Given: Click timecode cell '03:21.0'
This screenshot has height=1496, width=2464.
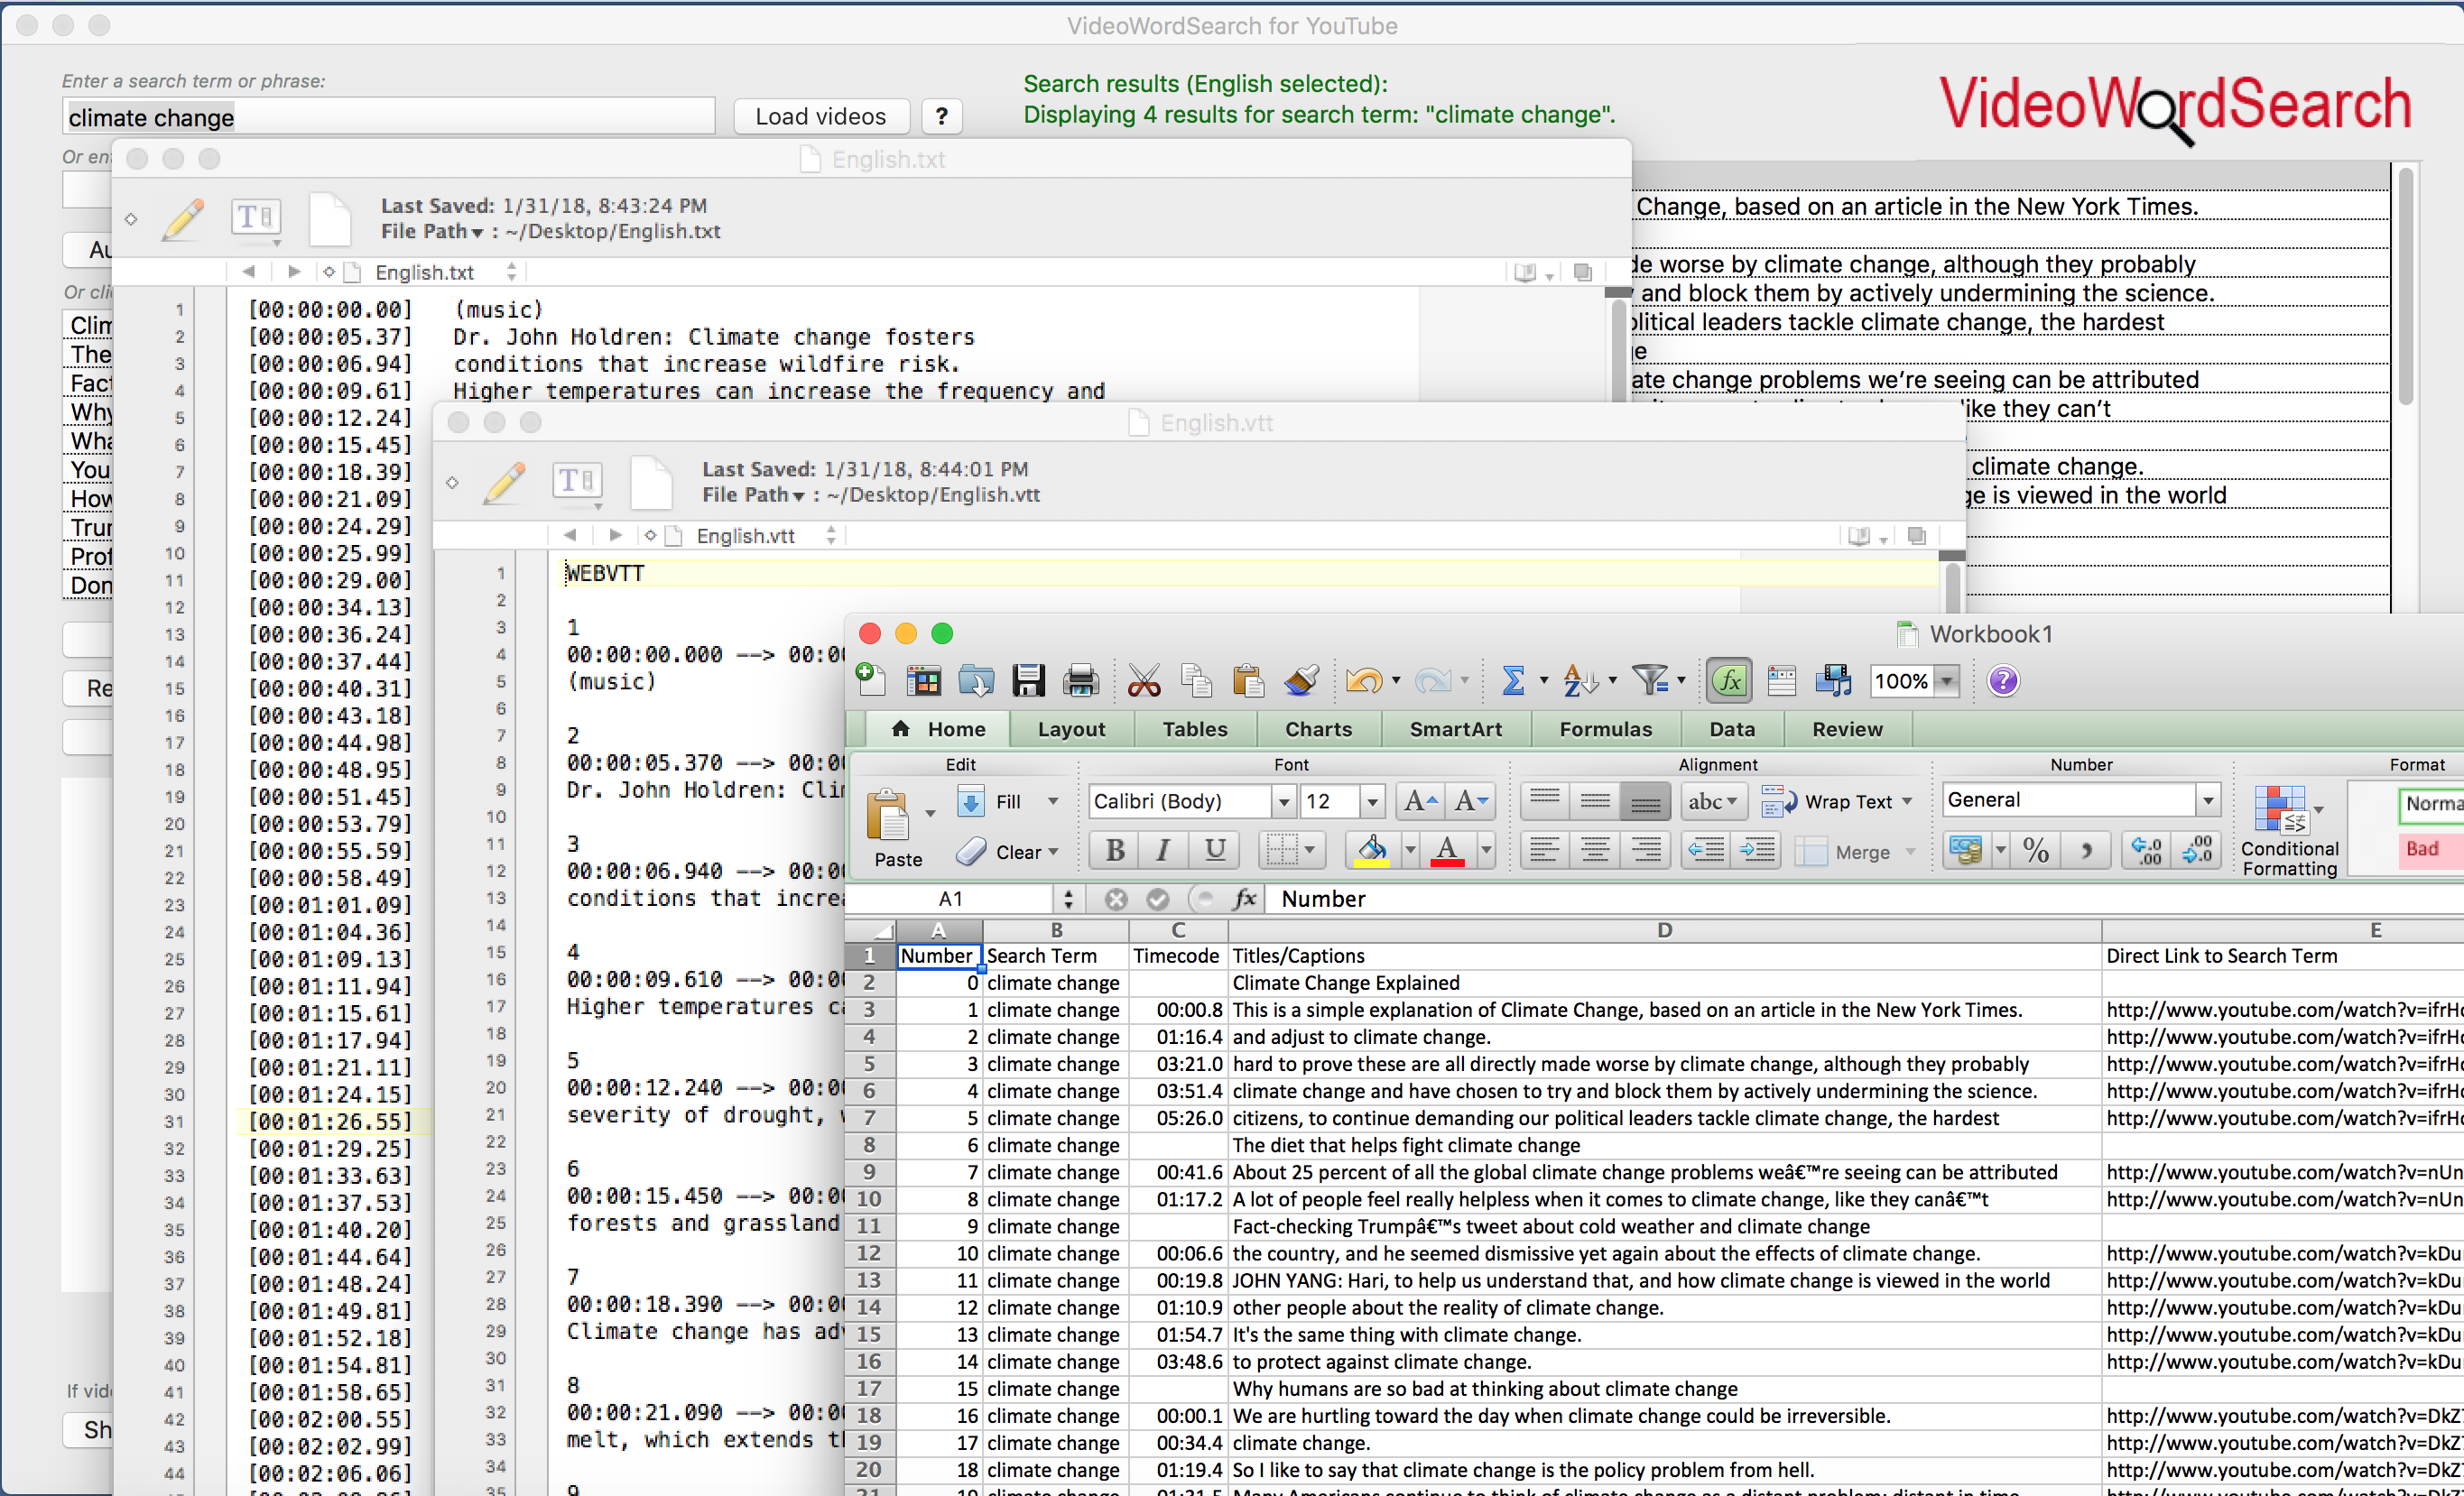Looking at the screenshot, I should tap(1178, 1063).
